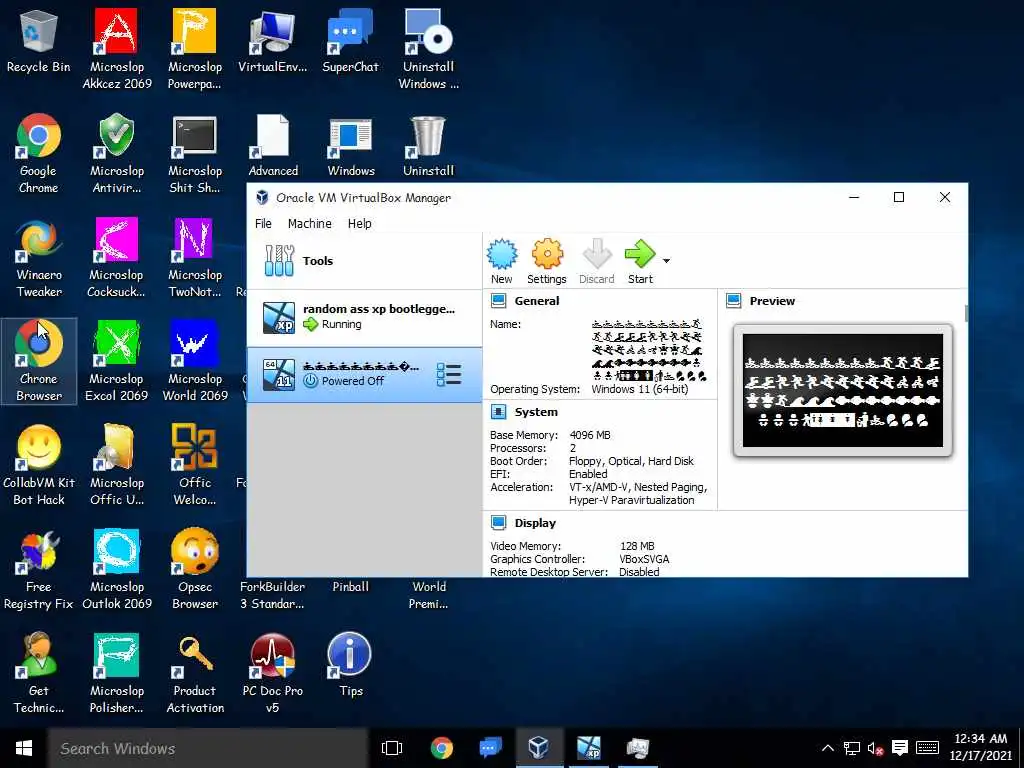Click the New machine toolbar icon
The height and width of the screenshot is (768, 1024).
tap(502, 262)
